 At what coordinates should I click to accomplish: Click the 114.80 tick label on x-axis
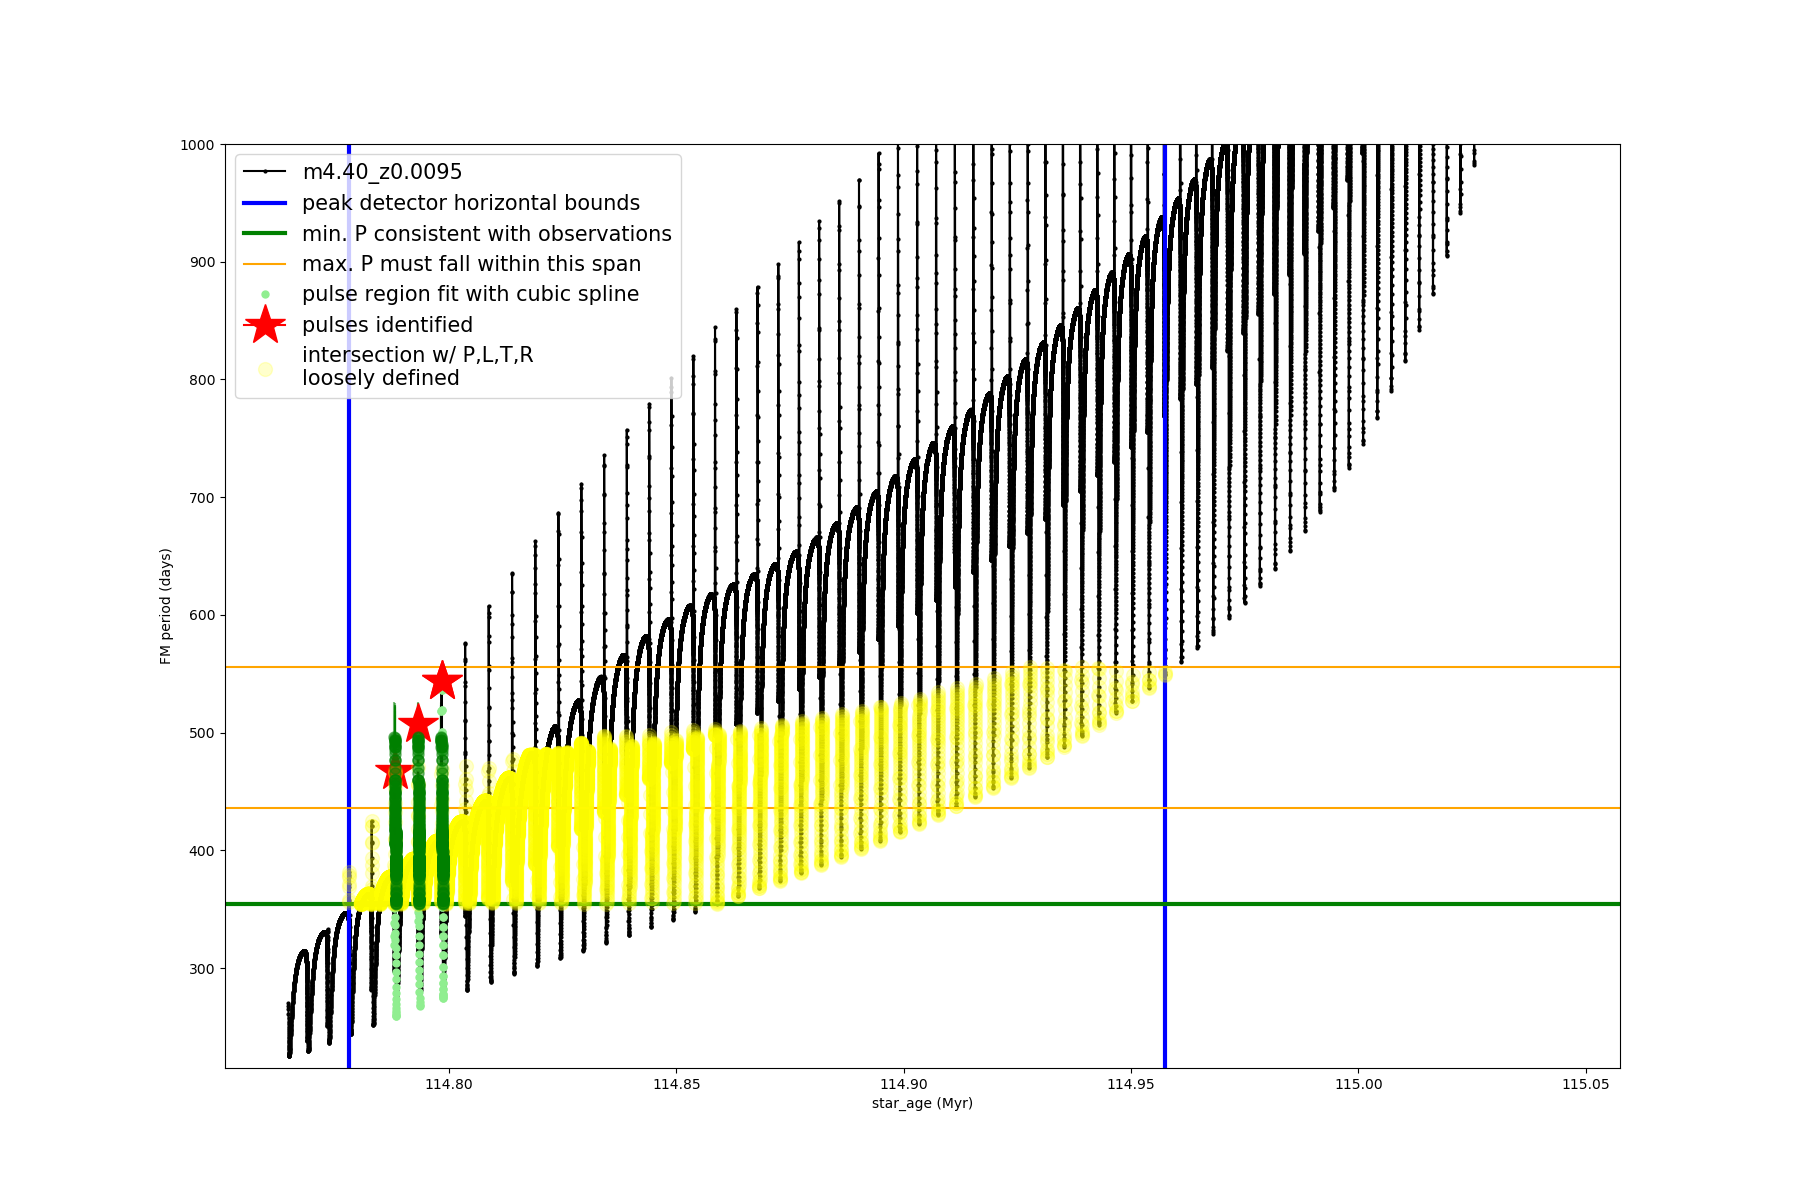(449, 1084)
